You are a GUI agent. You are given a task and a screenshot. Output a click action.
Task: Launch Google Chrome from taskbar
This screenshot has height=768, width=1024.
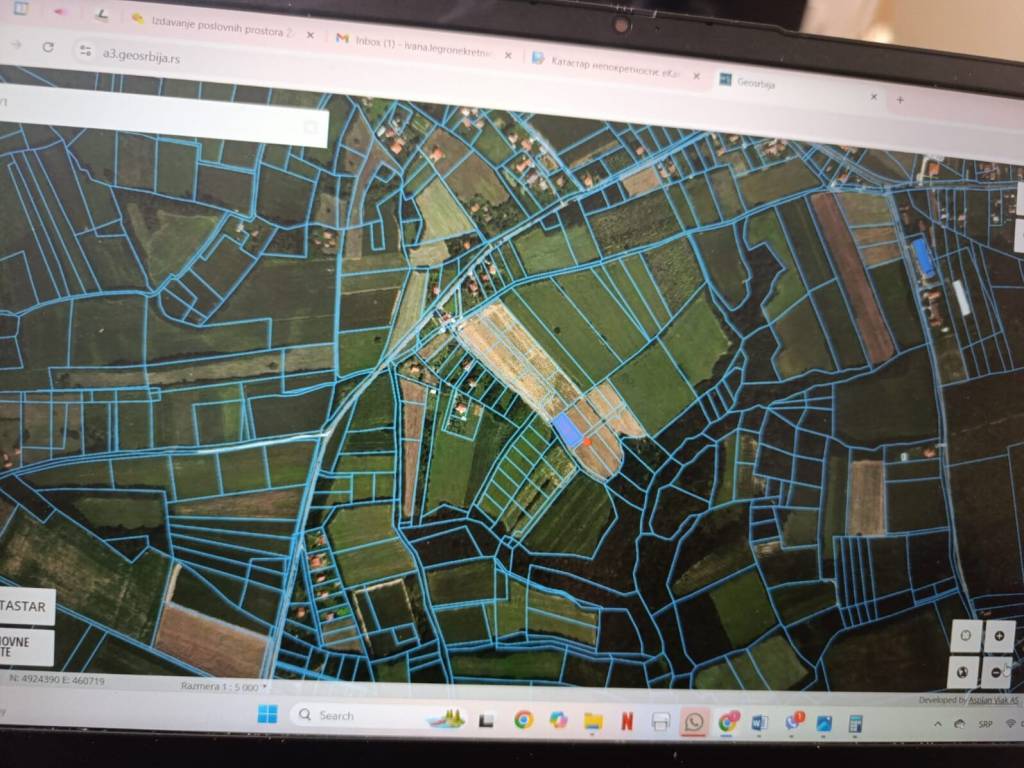(x=523, y=720)
